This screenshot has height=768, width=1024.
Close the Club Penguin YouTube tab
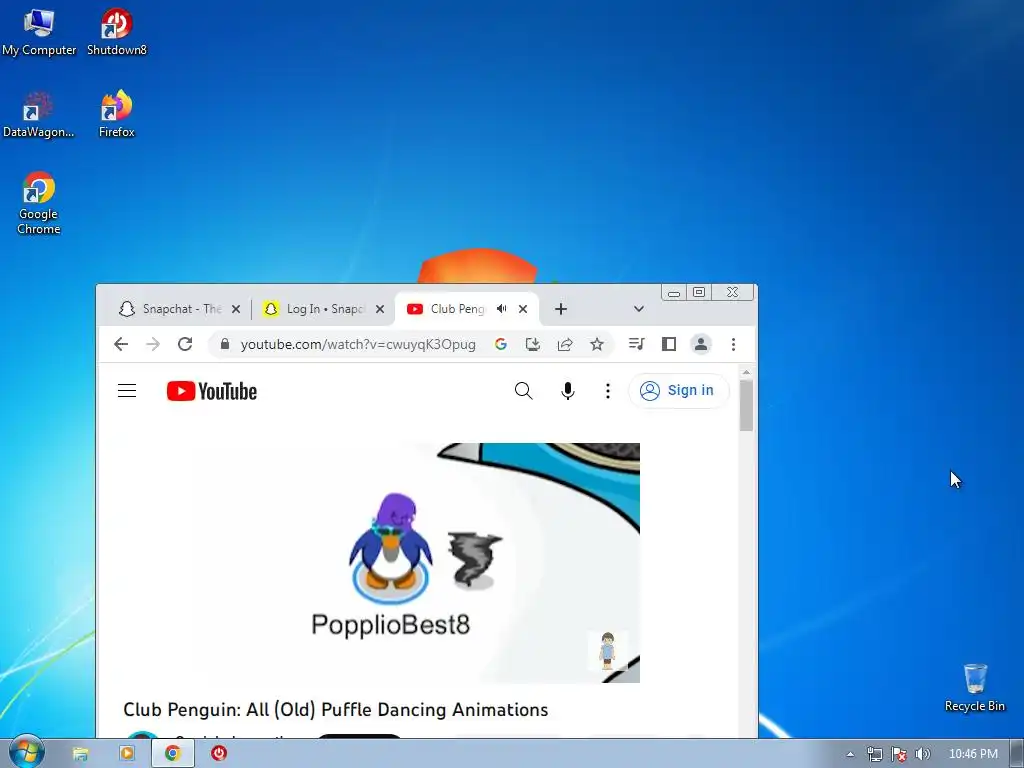pos(522,309)
